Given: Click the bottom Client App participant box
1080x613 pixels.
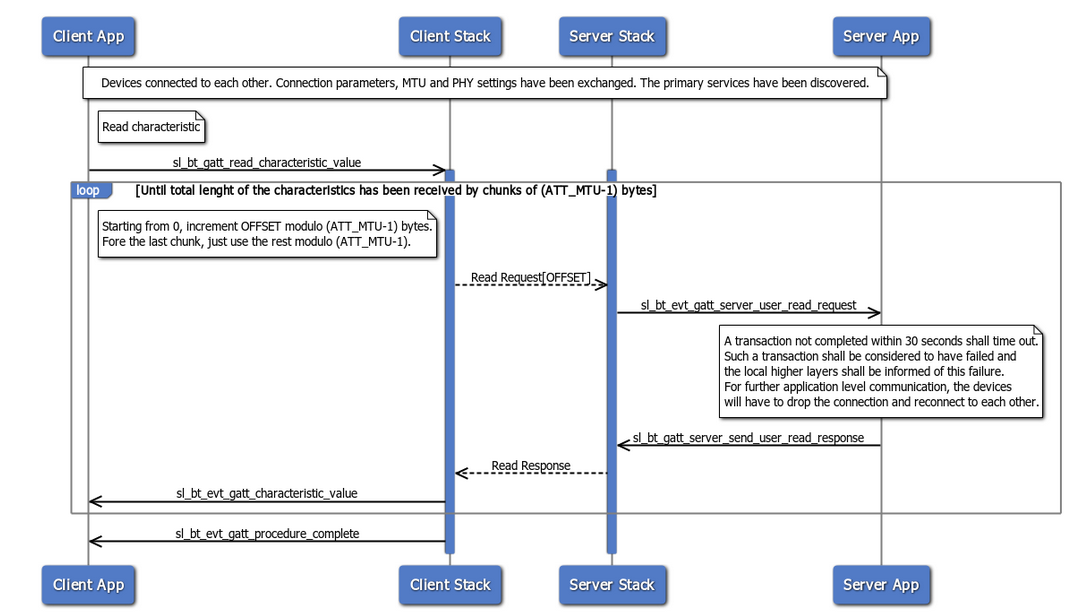Looking at the screenshot, I should tap(88, 585).
